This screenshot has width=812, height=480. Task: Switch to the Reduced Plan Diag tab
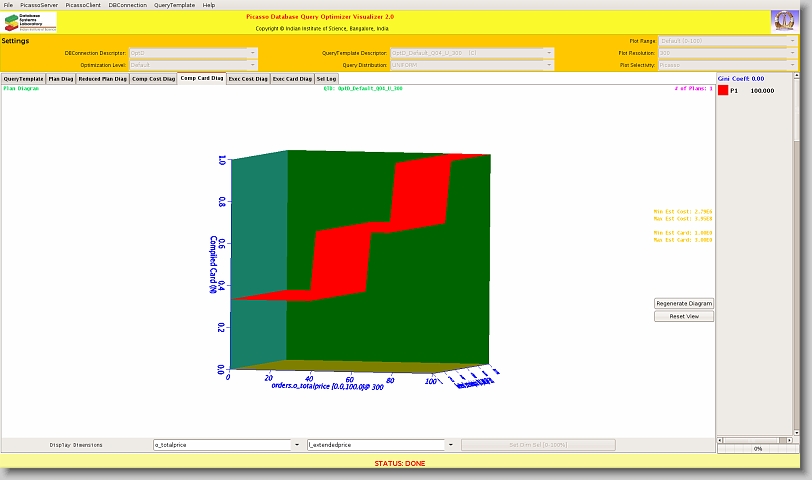(x=102, y=78)
